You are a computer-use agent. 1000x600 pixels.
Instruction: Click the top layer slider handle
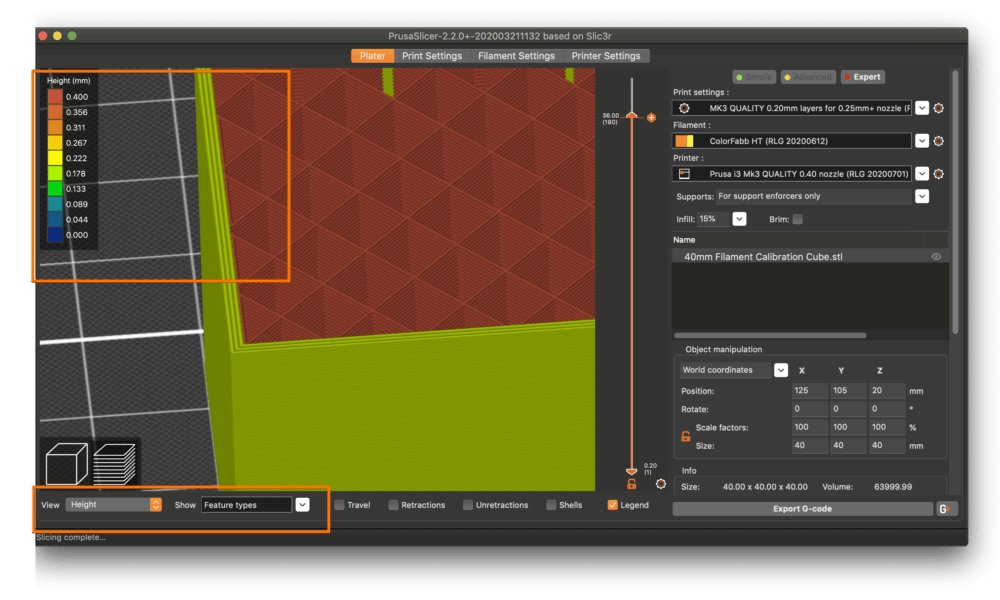coord(631,117)
